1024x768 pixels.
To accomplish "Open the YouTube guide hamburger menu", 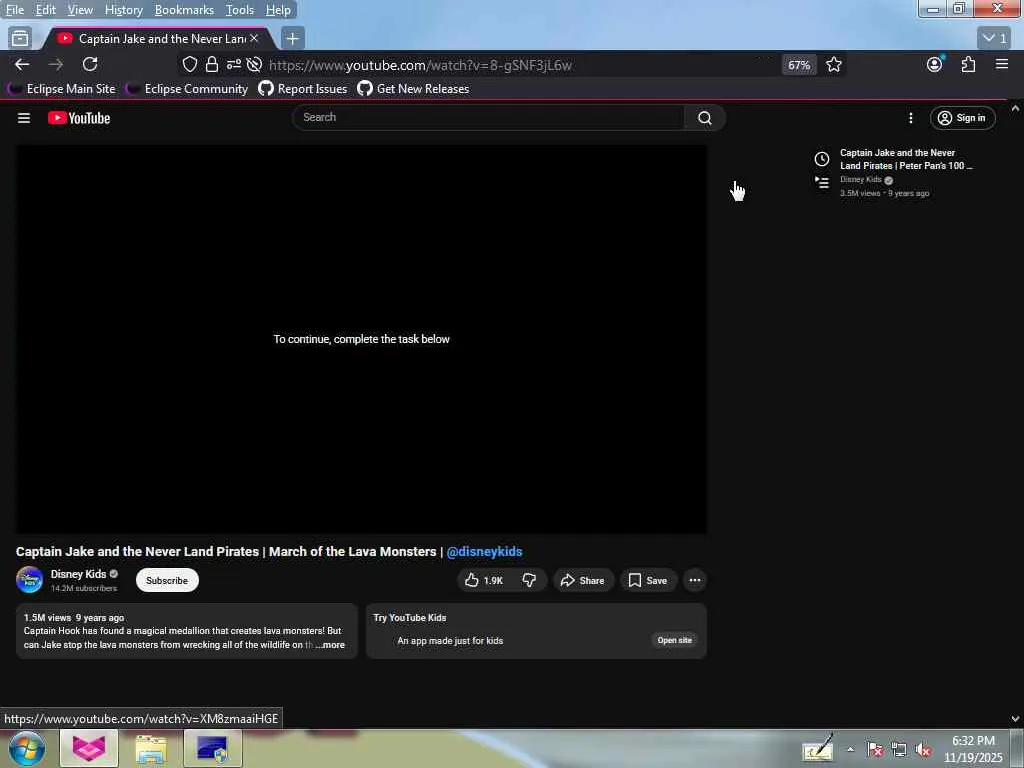I will pyautogui.click(x=24, y=118).
